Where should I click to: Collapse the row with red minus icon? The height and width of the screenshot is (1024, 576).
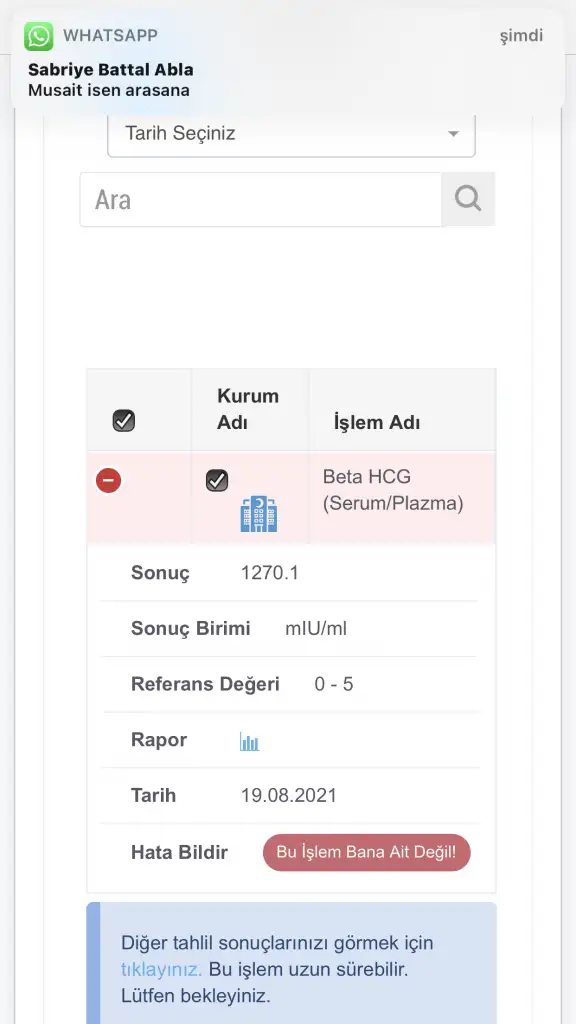[108, 481]
